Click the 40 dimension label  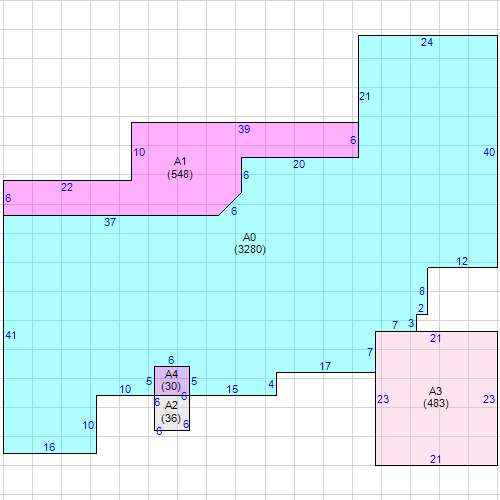point(489,152)
